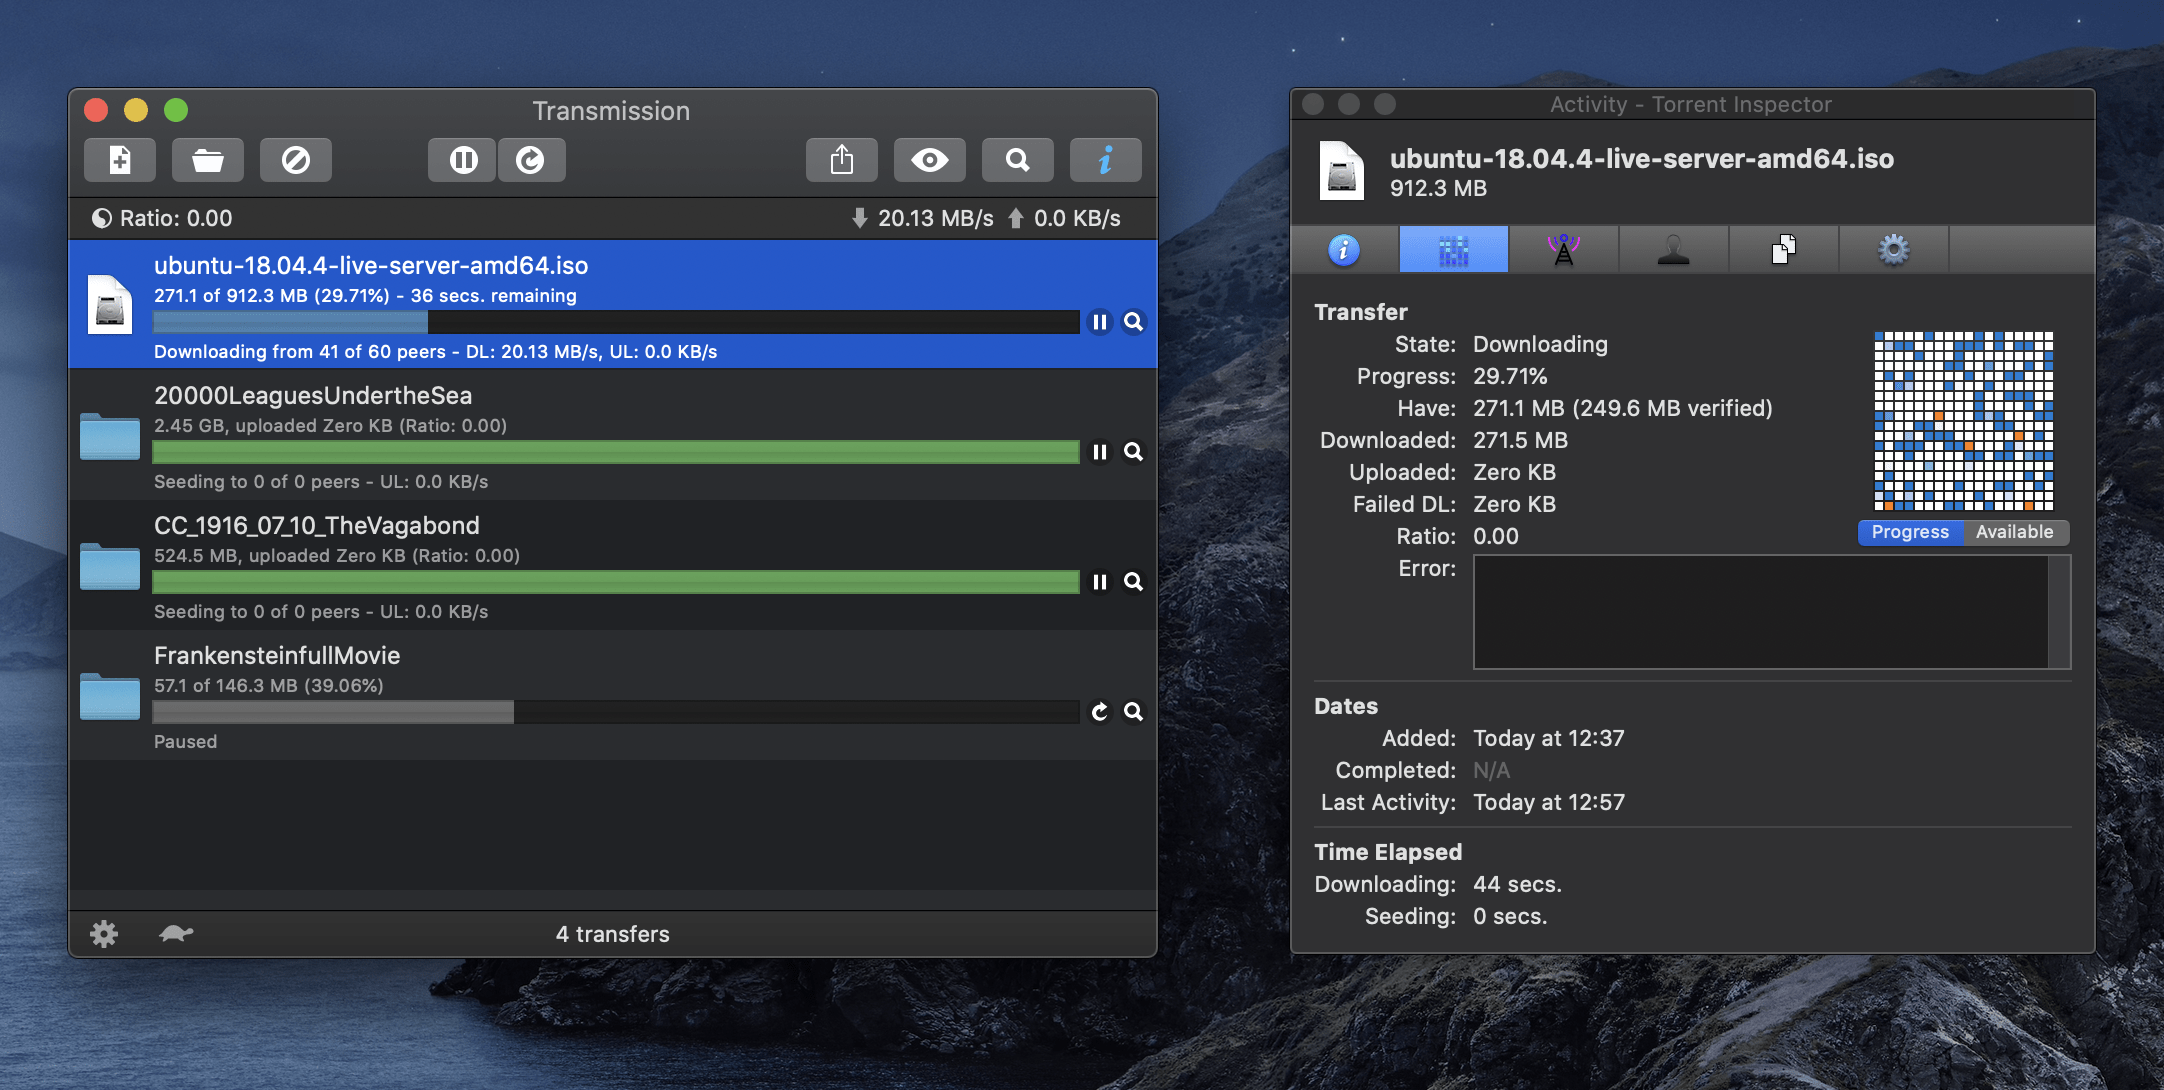Pause seeding of CC_1916_07_10_TheVagabond

click(x=1100, y=582)
